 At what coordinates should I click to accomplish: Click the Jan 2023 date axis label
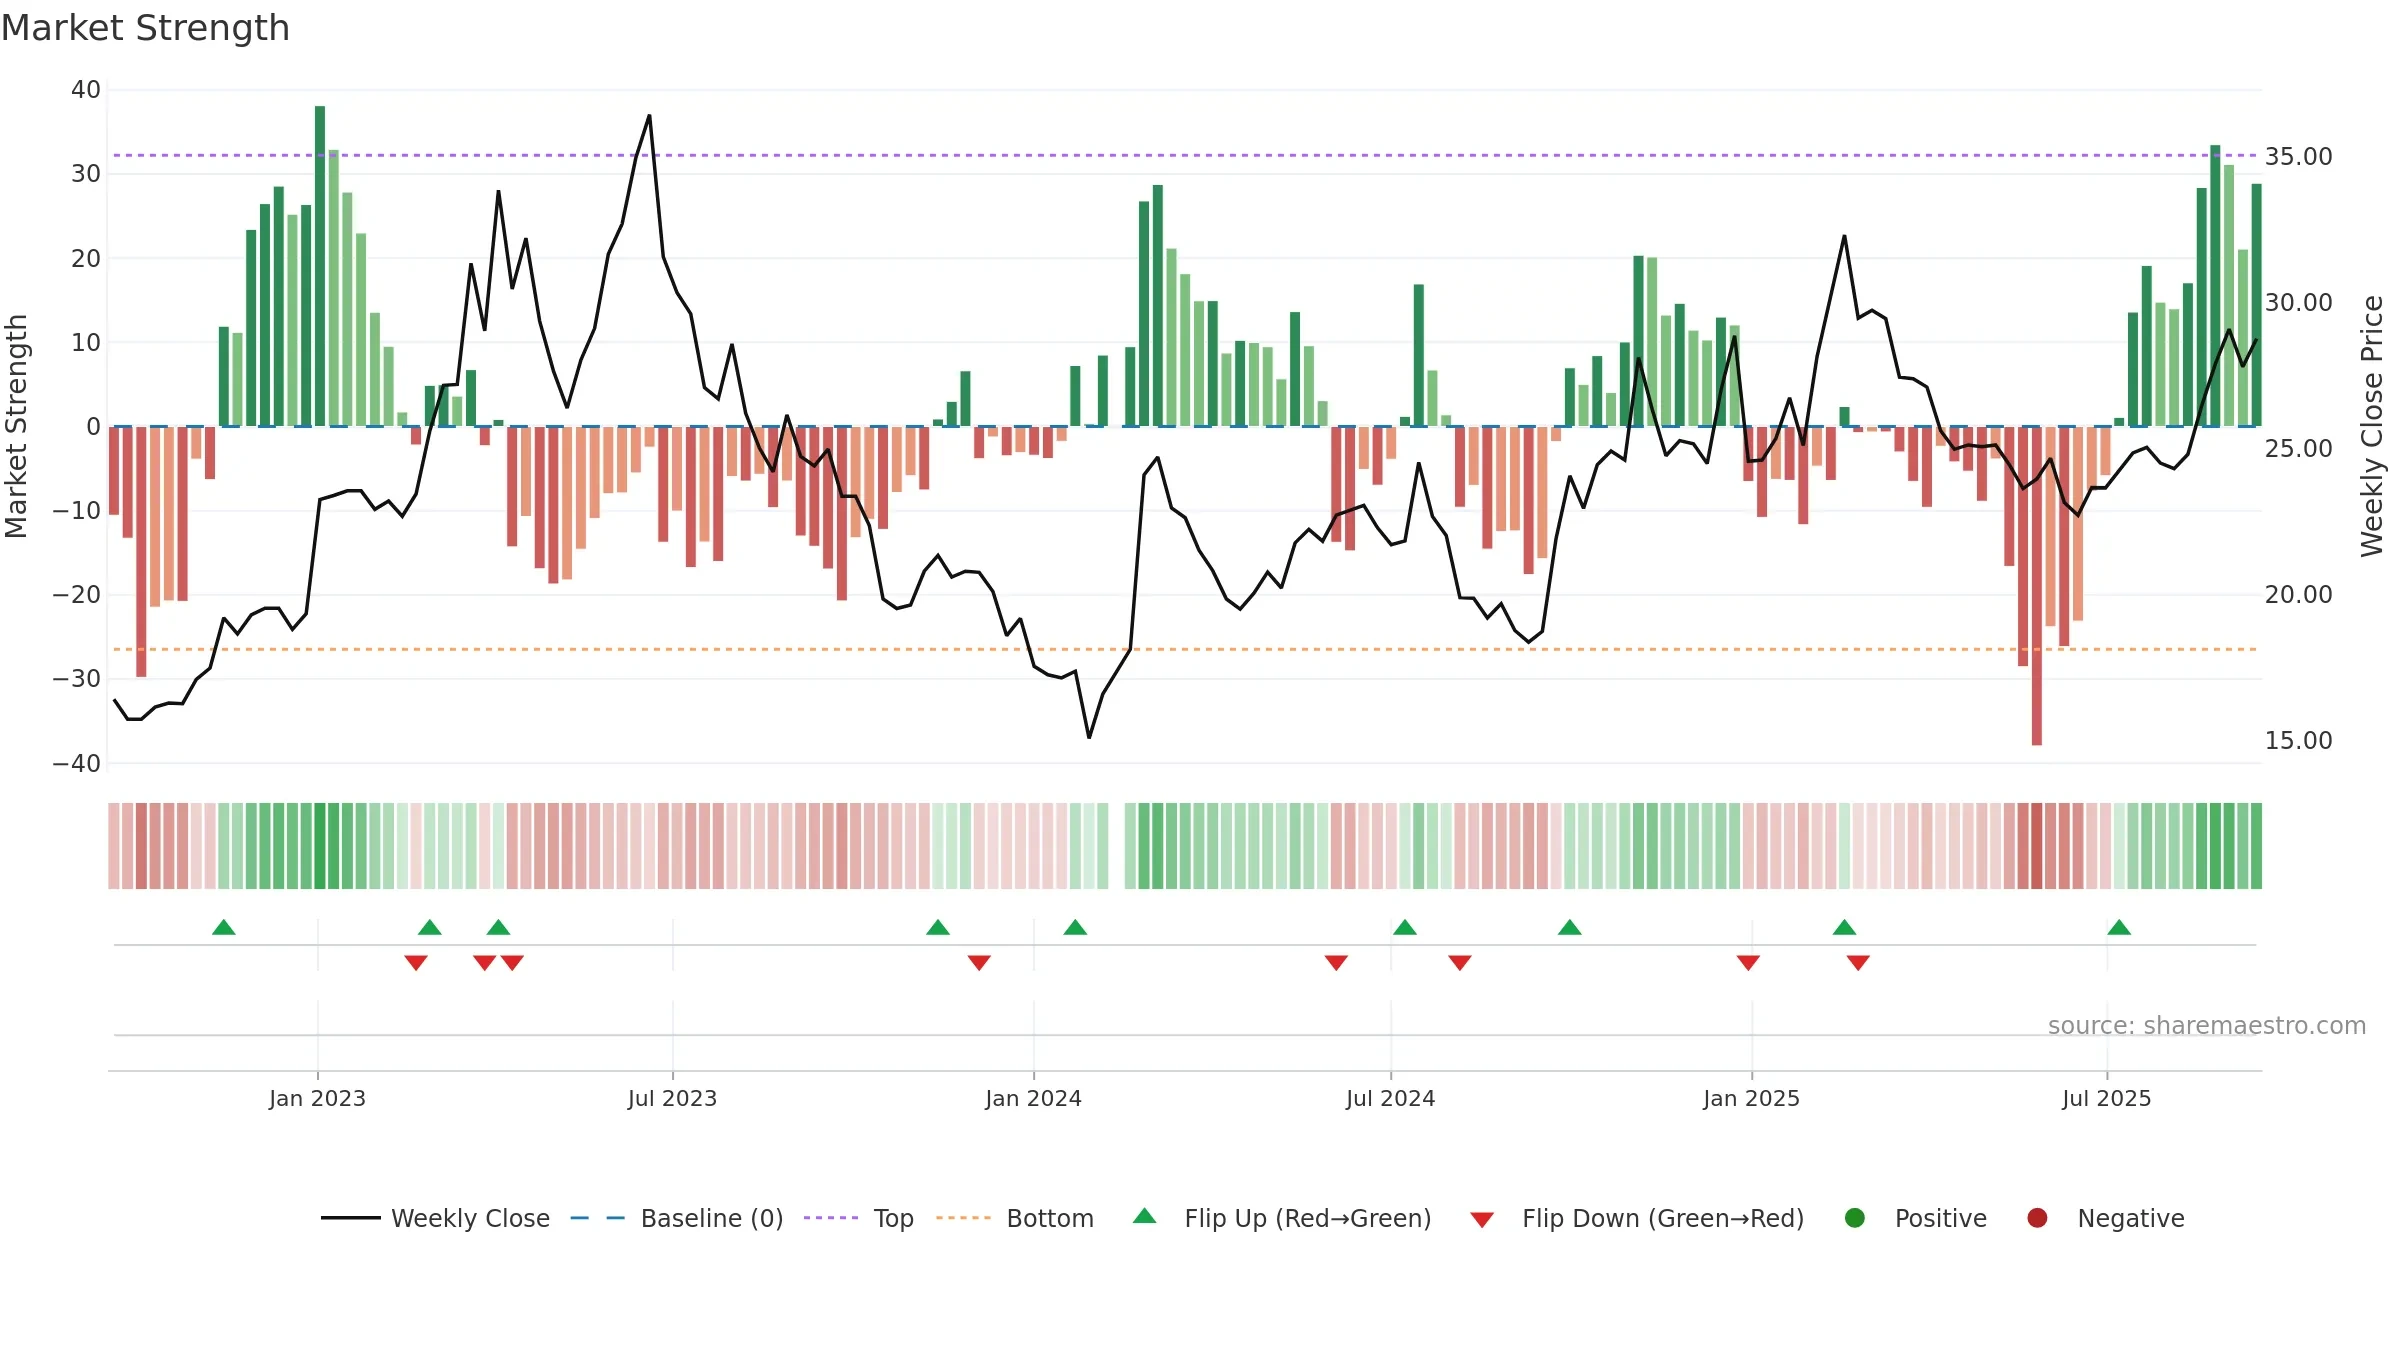317,1099
